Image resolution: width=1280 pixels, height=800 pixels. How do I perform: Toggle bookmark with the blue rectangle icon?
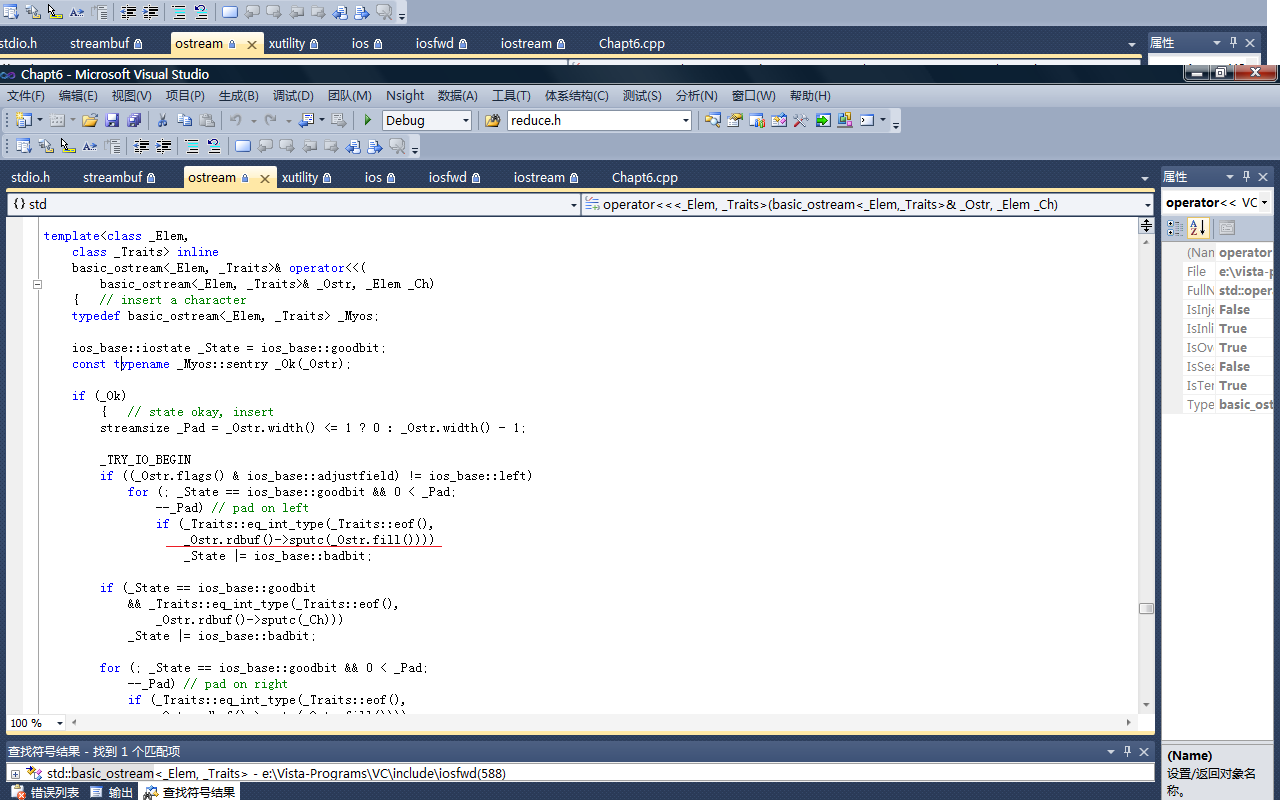(243, 146)
